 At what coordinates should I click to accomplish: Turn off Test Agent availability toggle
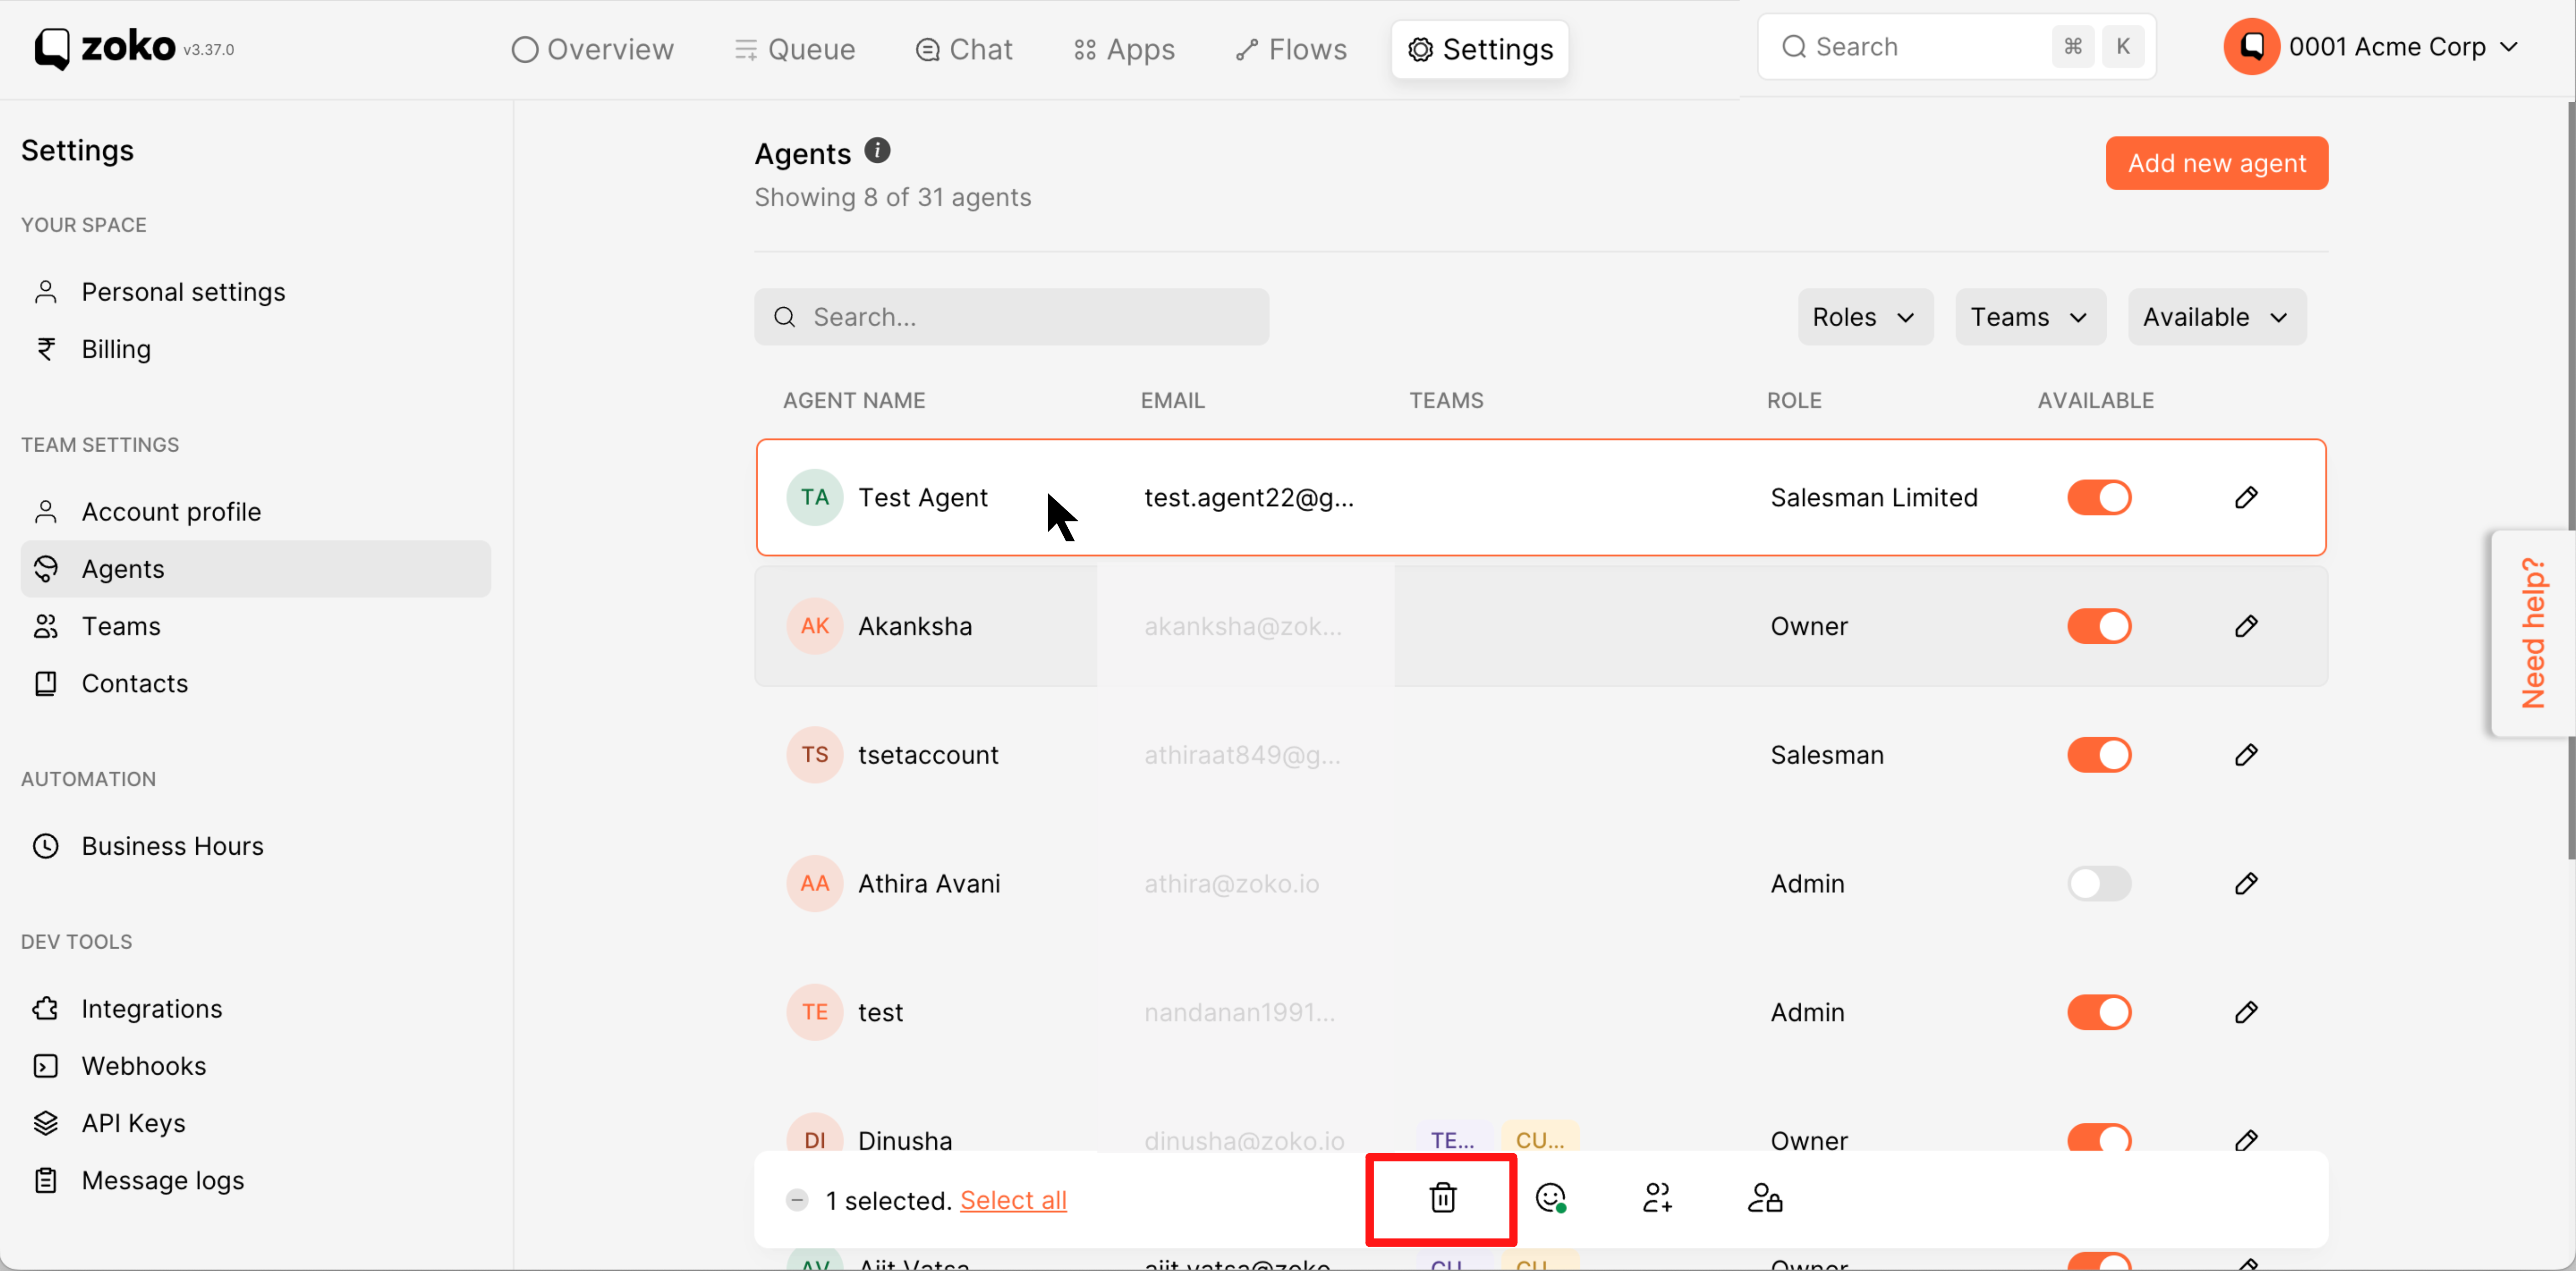[2099, 498]
